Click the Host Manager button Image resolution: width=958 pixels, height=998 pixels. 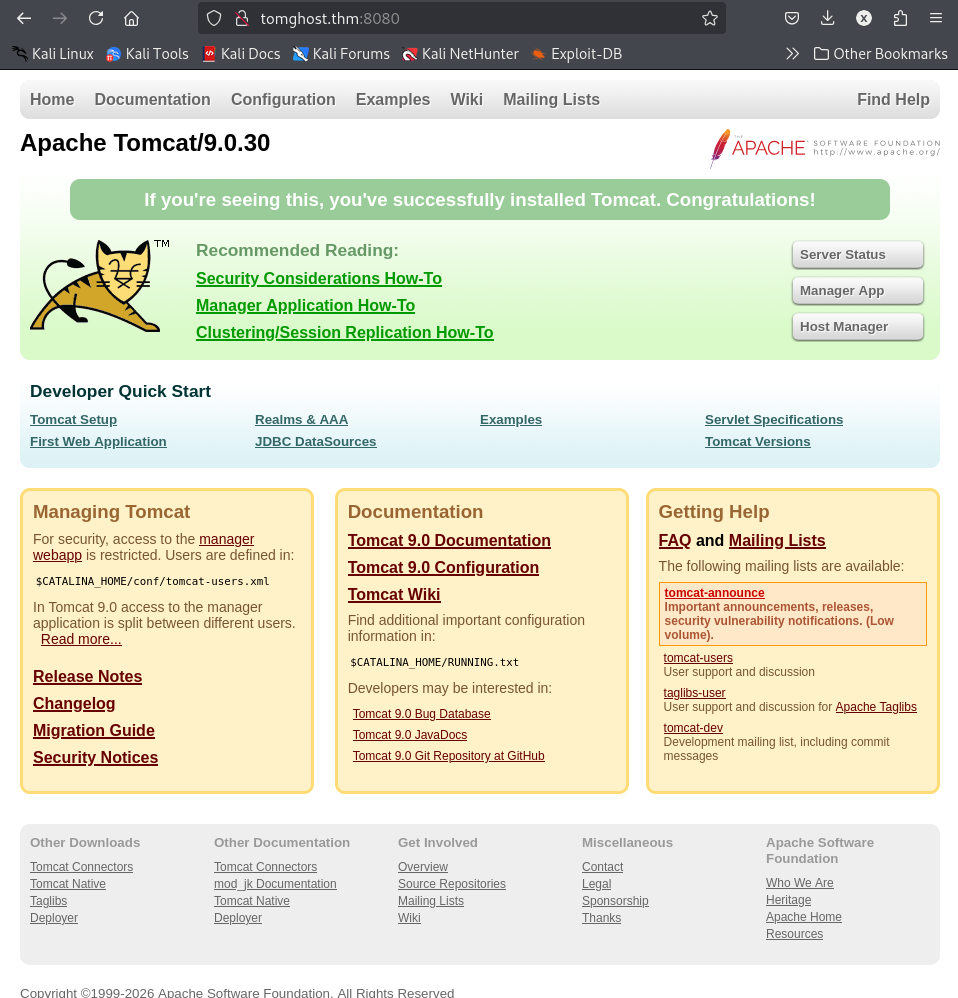tap(857, 327)
